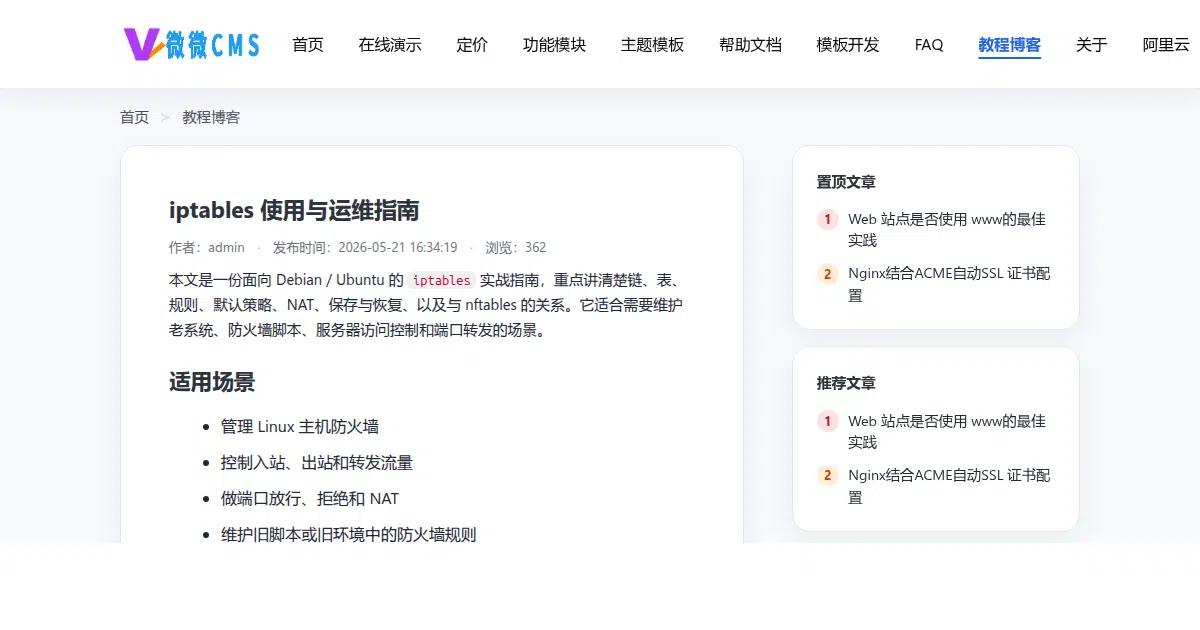
Task: Click 阿里云 in the top navigation
Action: pos(1166,45)
